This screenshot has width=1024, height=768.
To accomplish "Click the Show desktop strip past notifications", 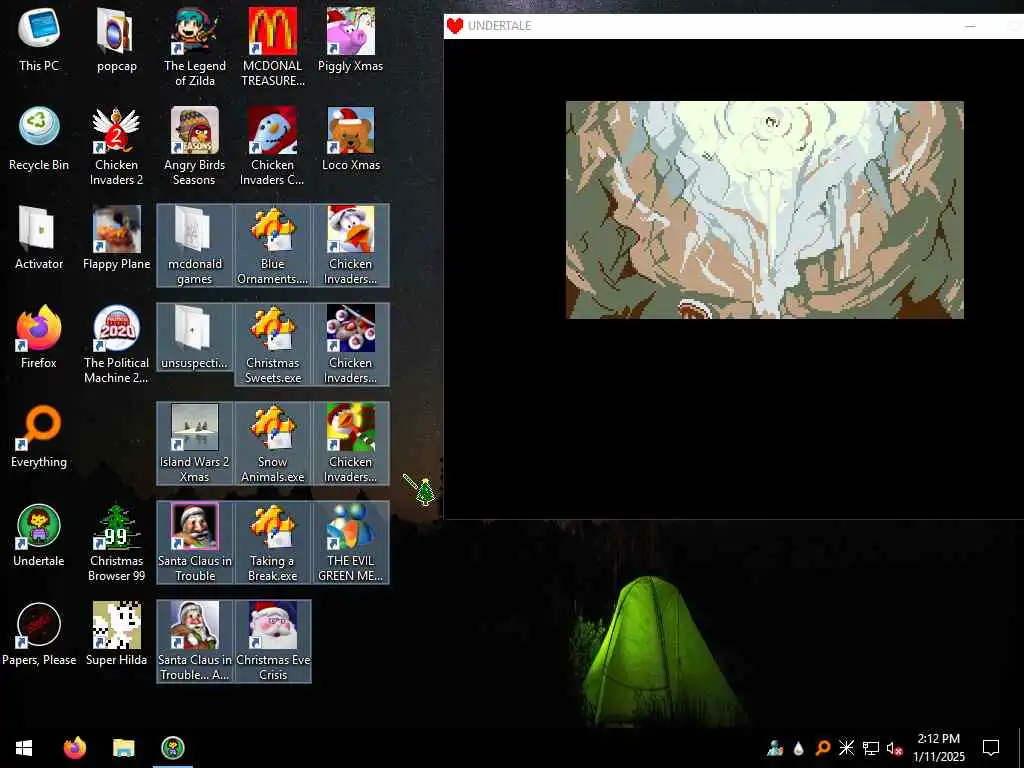I will coord(1020,748).
